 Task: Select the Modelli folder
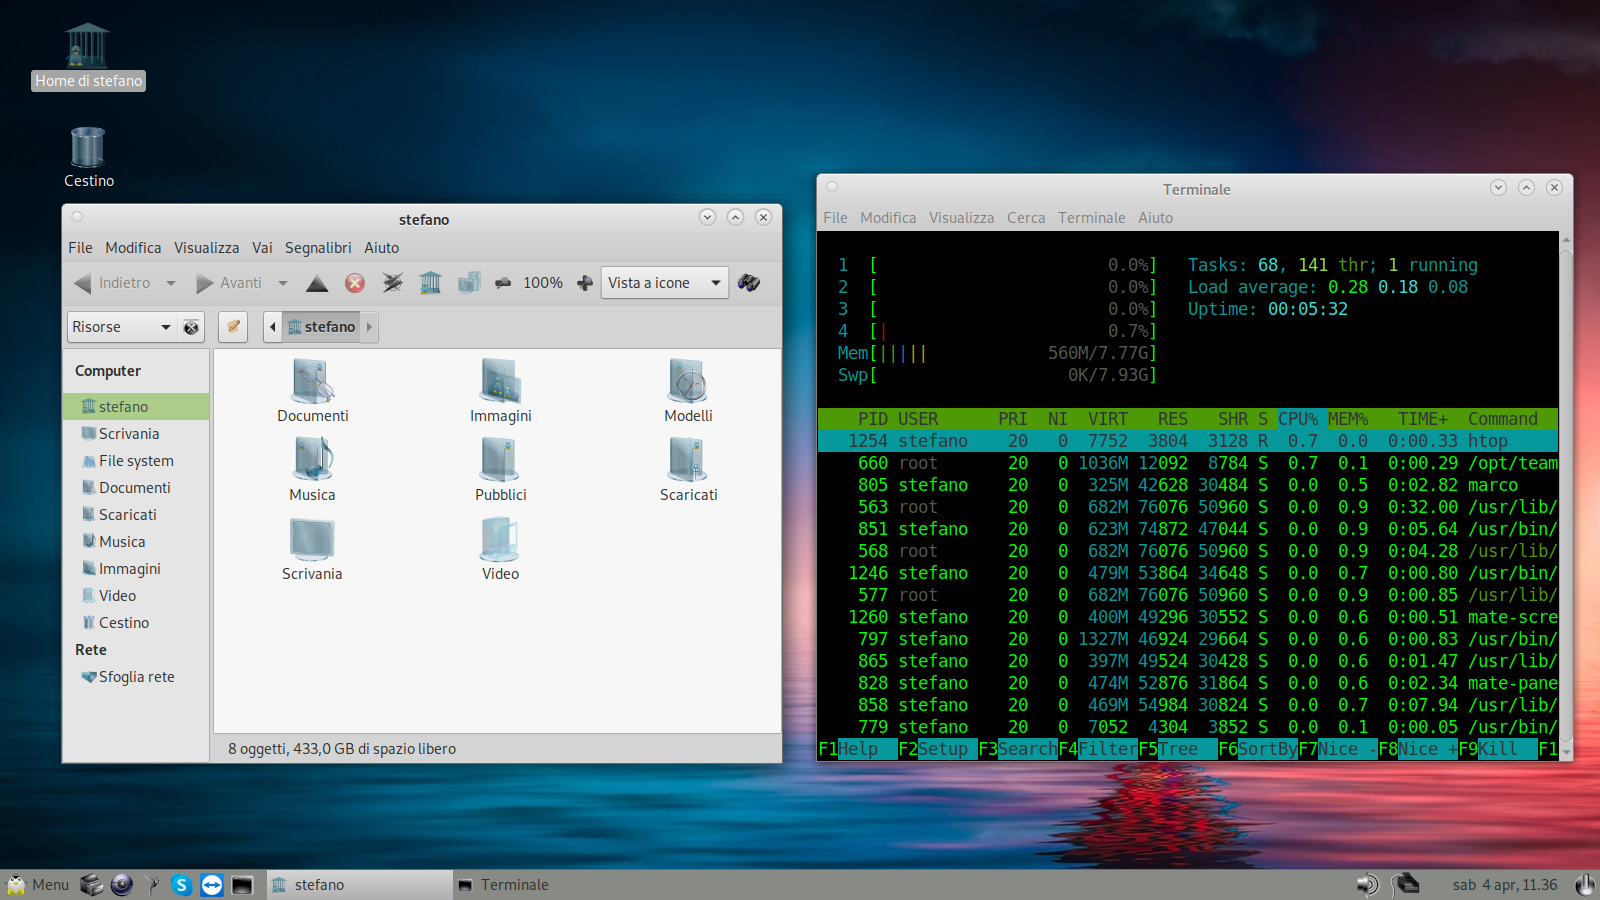688,390
